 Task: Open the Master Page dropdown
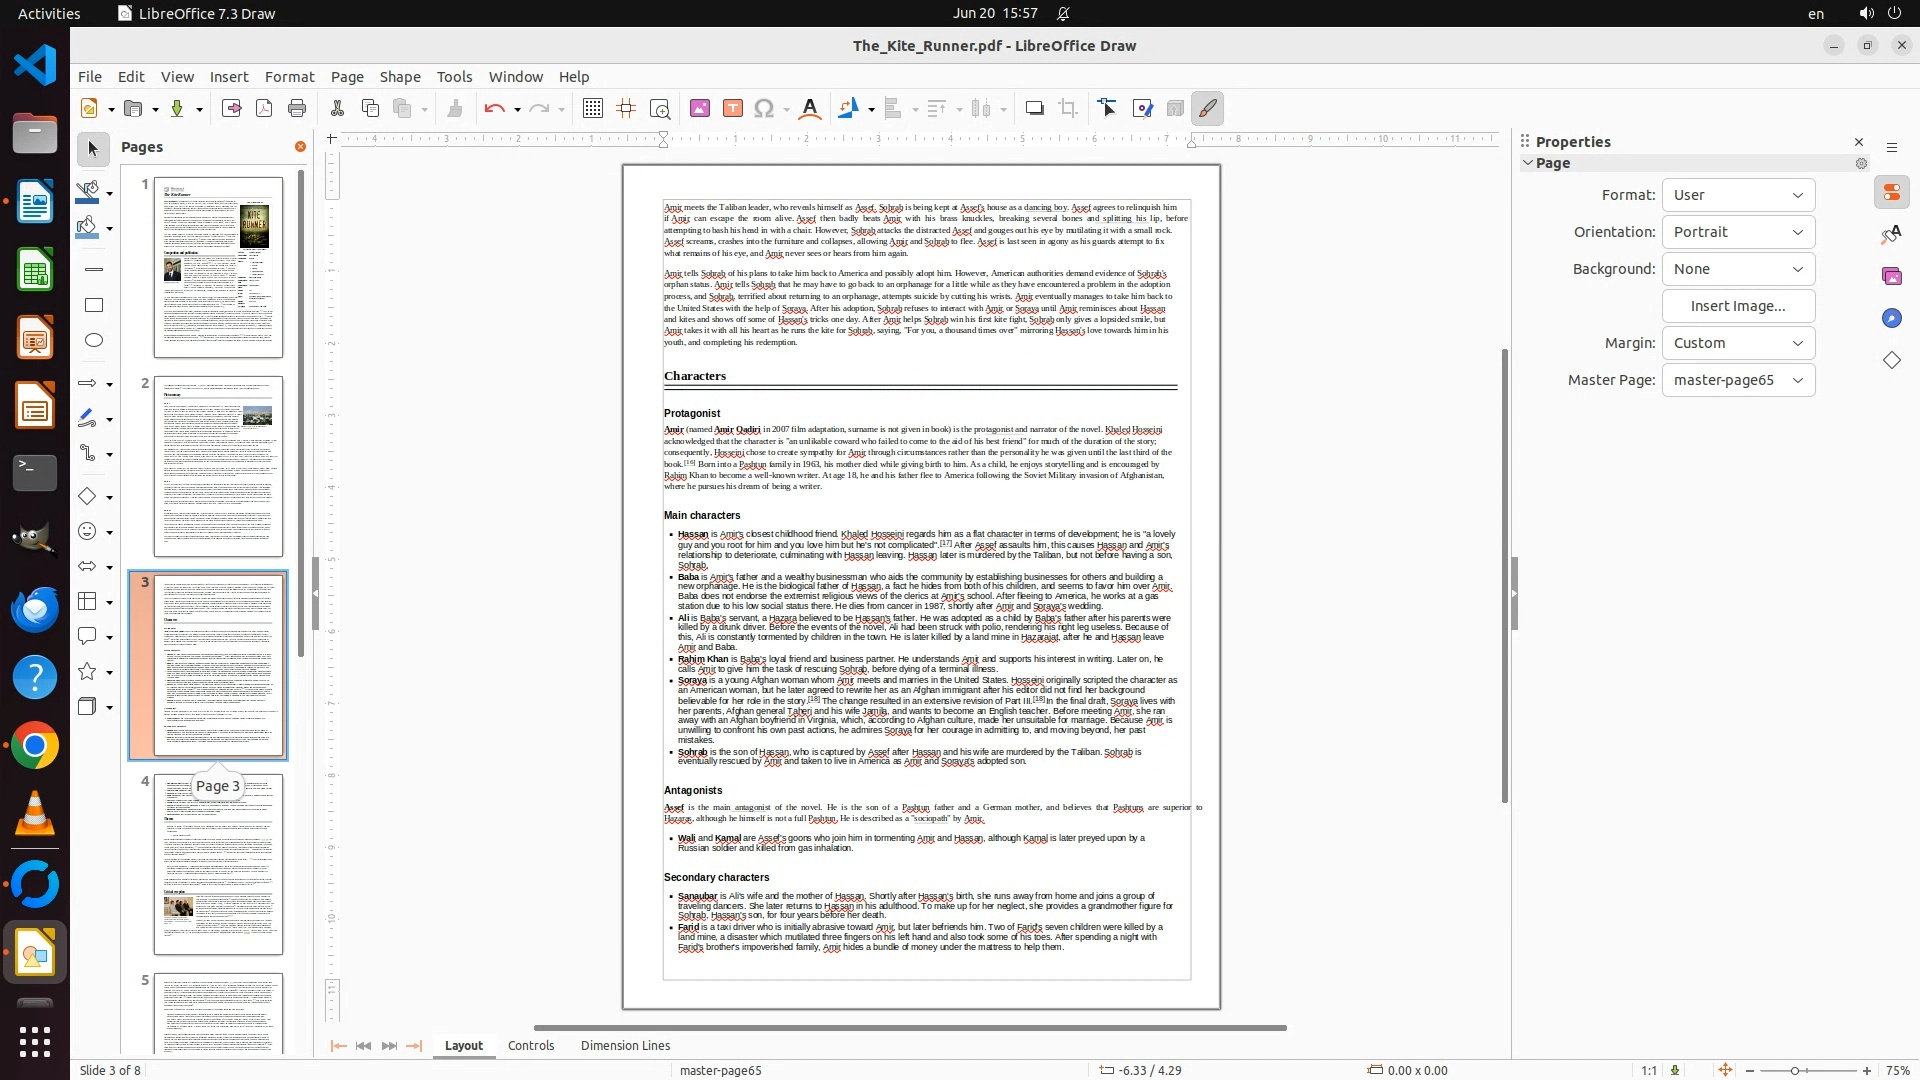pyautogui.click(x=1738, y=380)
